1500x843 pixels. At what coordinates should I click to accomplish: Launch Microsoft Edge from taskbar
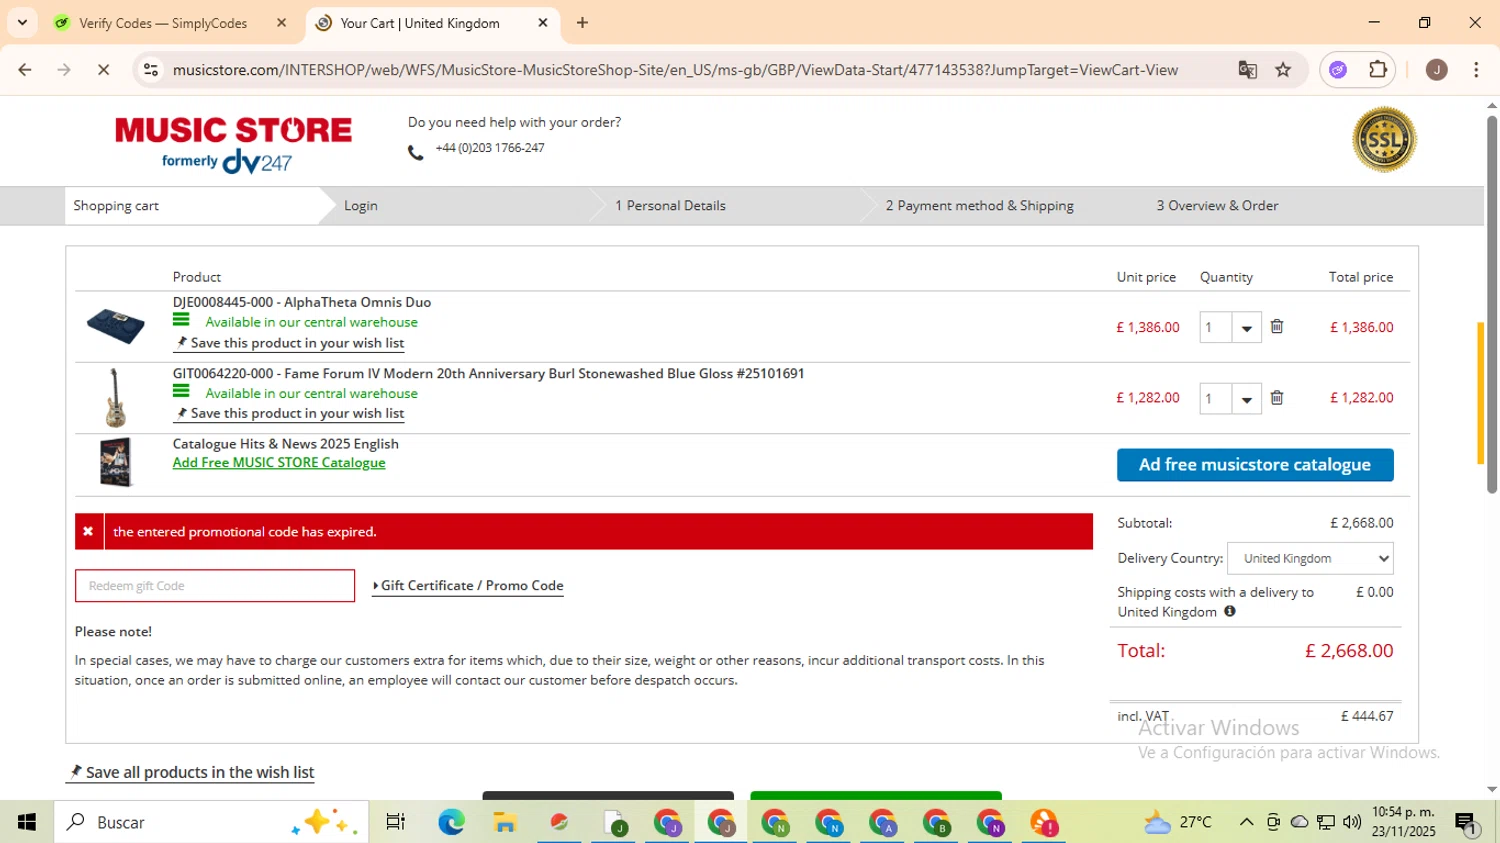point(451,822)
